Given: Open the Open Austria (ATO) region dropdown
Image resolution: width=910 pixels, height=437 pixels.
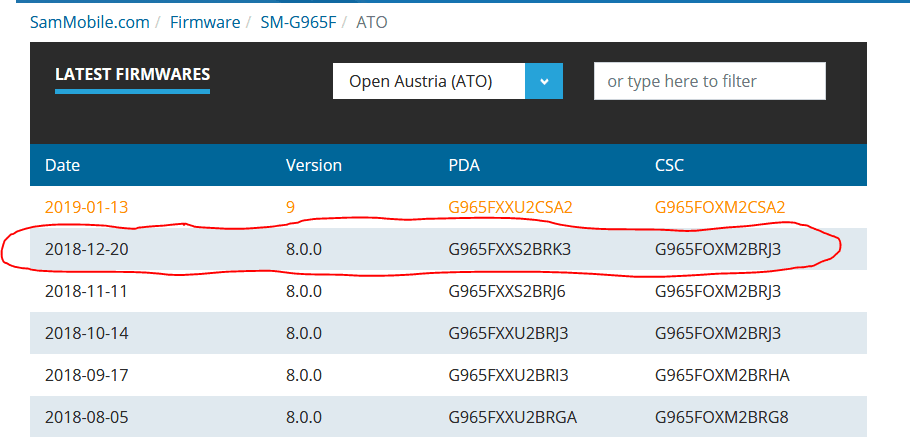Looking at the screenshot, I should (x=447, y=81).
